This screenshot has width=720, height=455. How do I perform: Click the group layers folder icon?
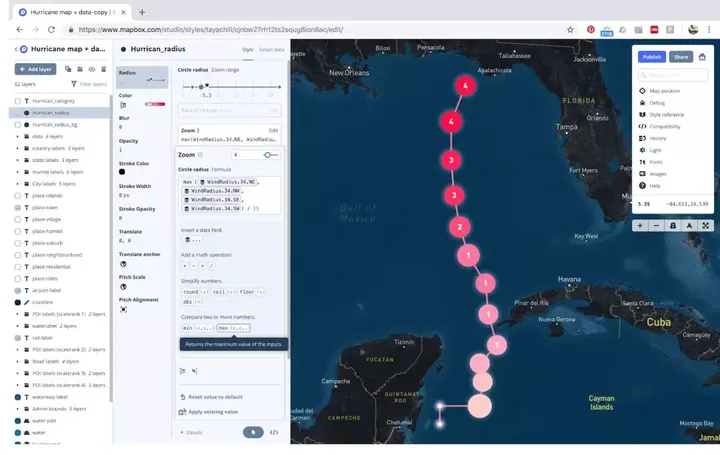79,69
